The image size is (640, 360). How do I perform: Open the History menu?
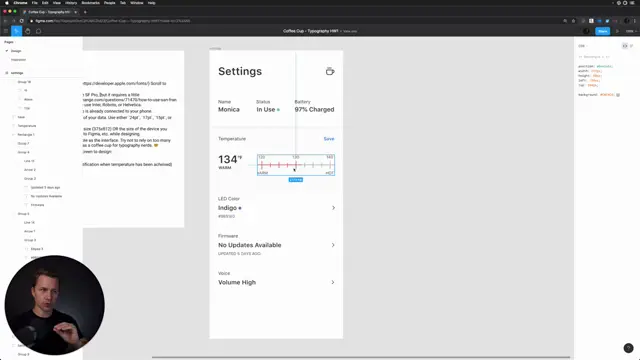click(x=71, y=3)
